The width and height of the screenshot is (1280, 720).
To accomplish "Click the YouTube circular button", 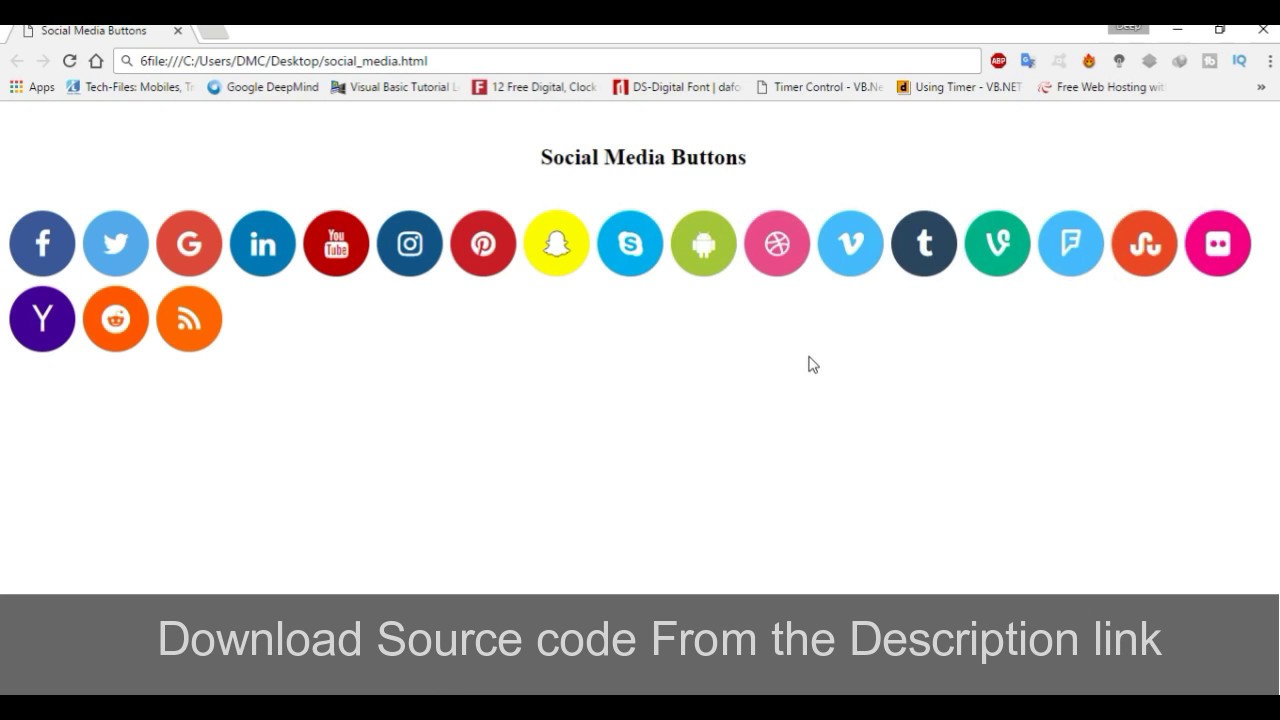I will point(336,243).
